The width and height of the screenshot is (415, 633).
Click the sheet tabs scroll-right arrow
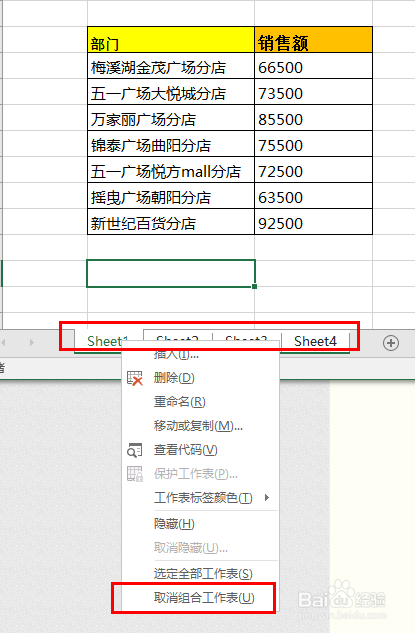point(31,342)
